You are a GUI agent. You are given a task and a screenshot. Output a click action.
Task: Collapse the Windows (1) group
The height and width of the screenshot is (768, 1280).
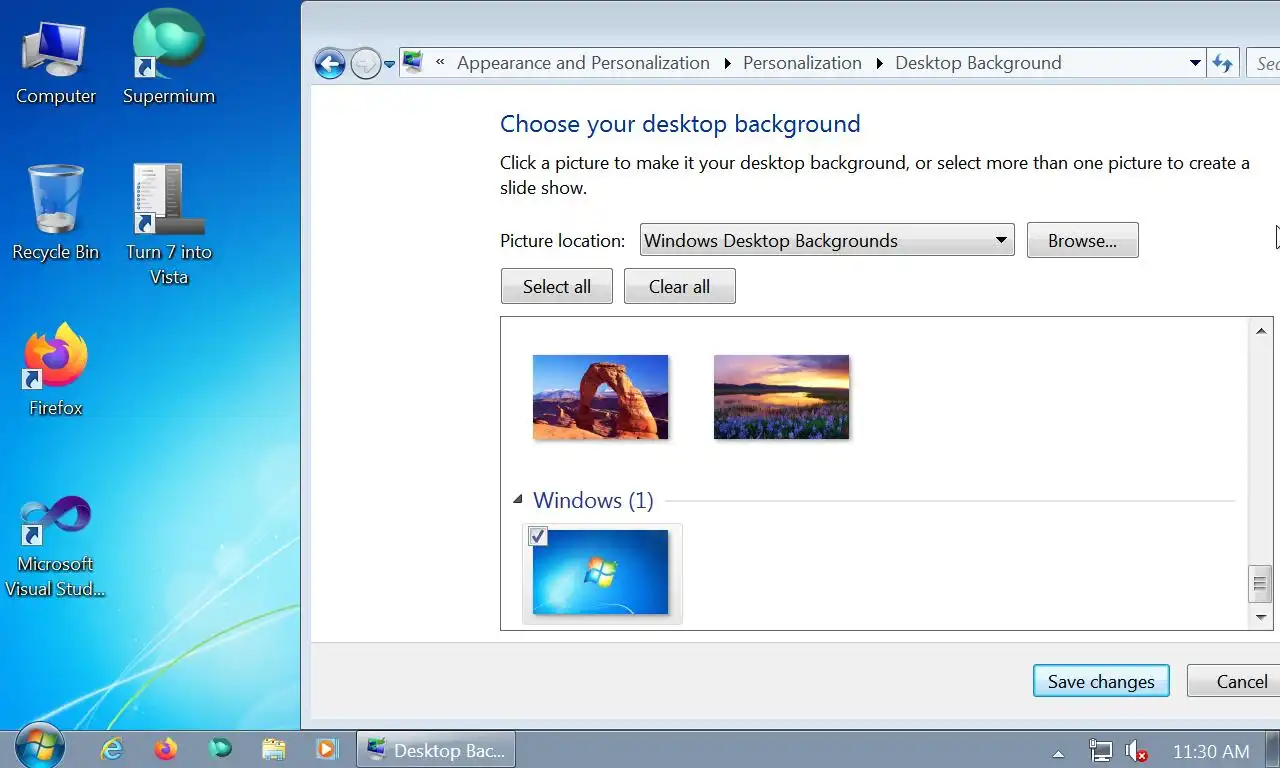[x=517, y=499]
